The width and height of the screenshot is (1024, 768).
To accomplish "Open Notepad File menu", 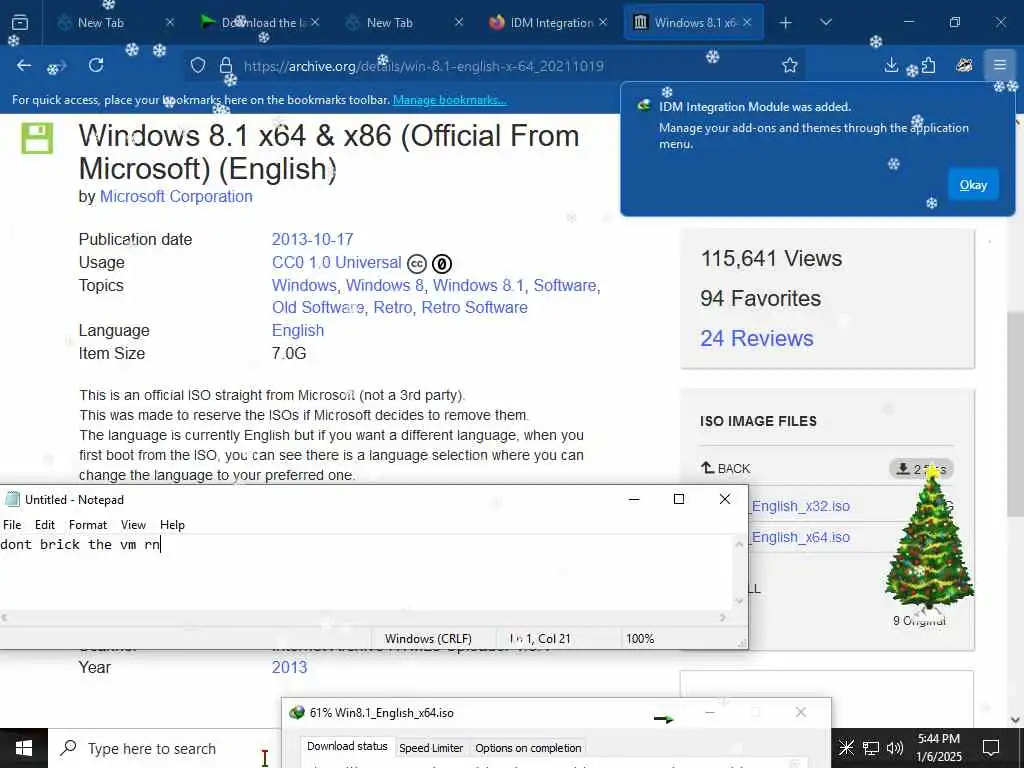I will tap(12, 525).
